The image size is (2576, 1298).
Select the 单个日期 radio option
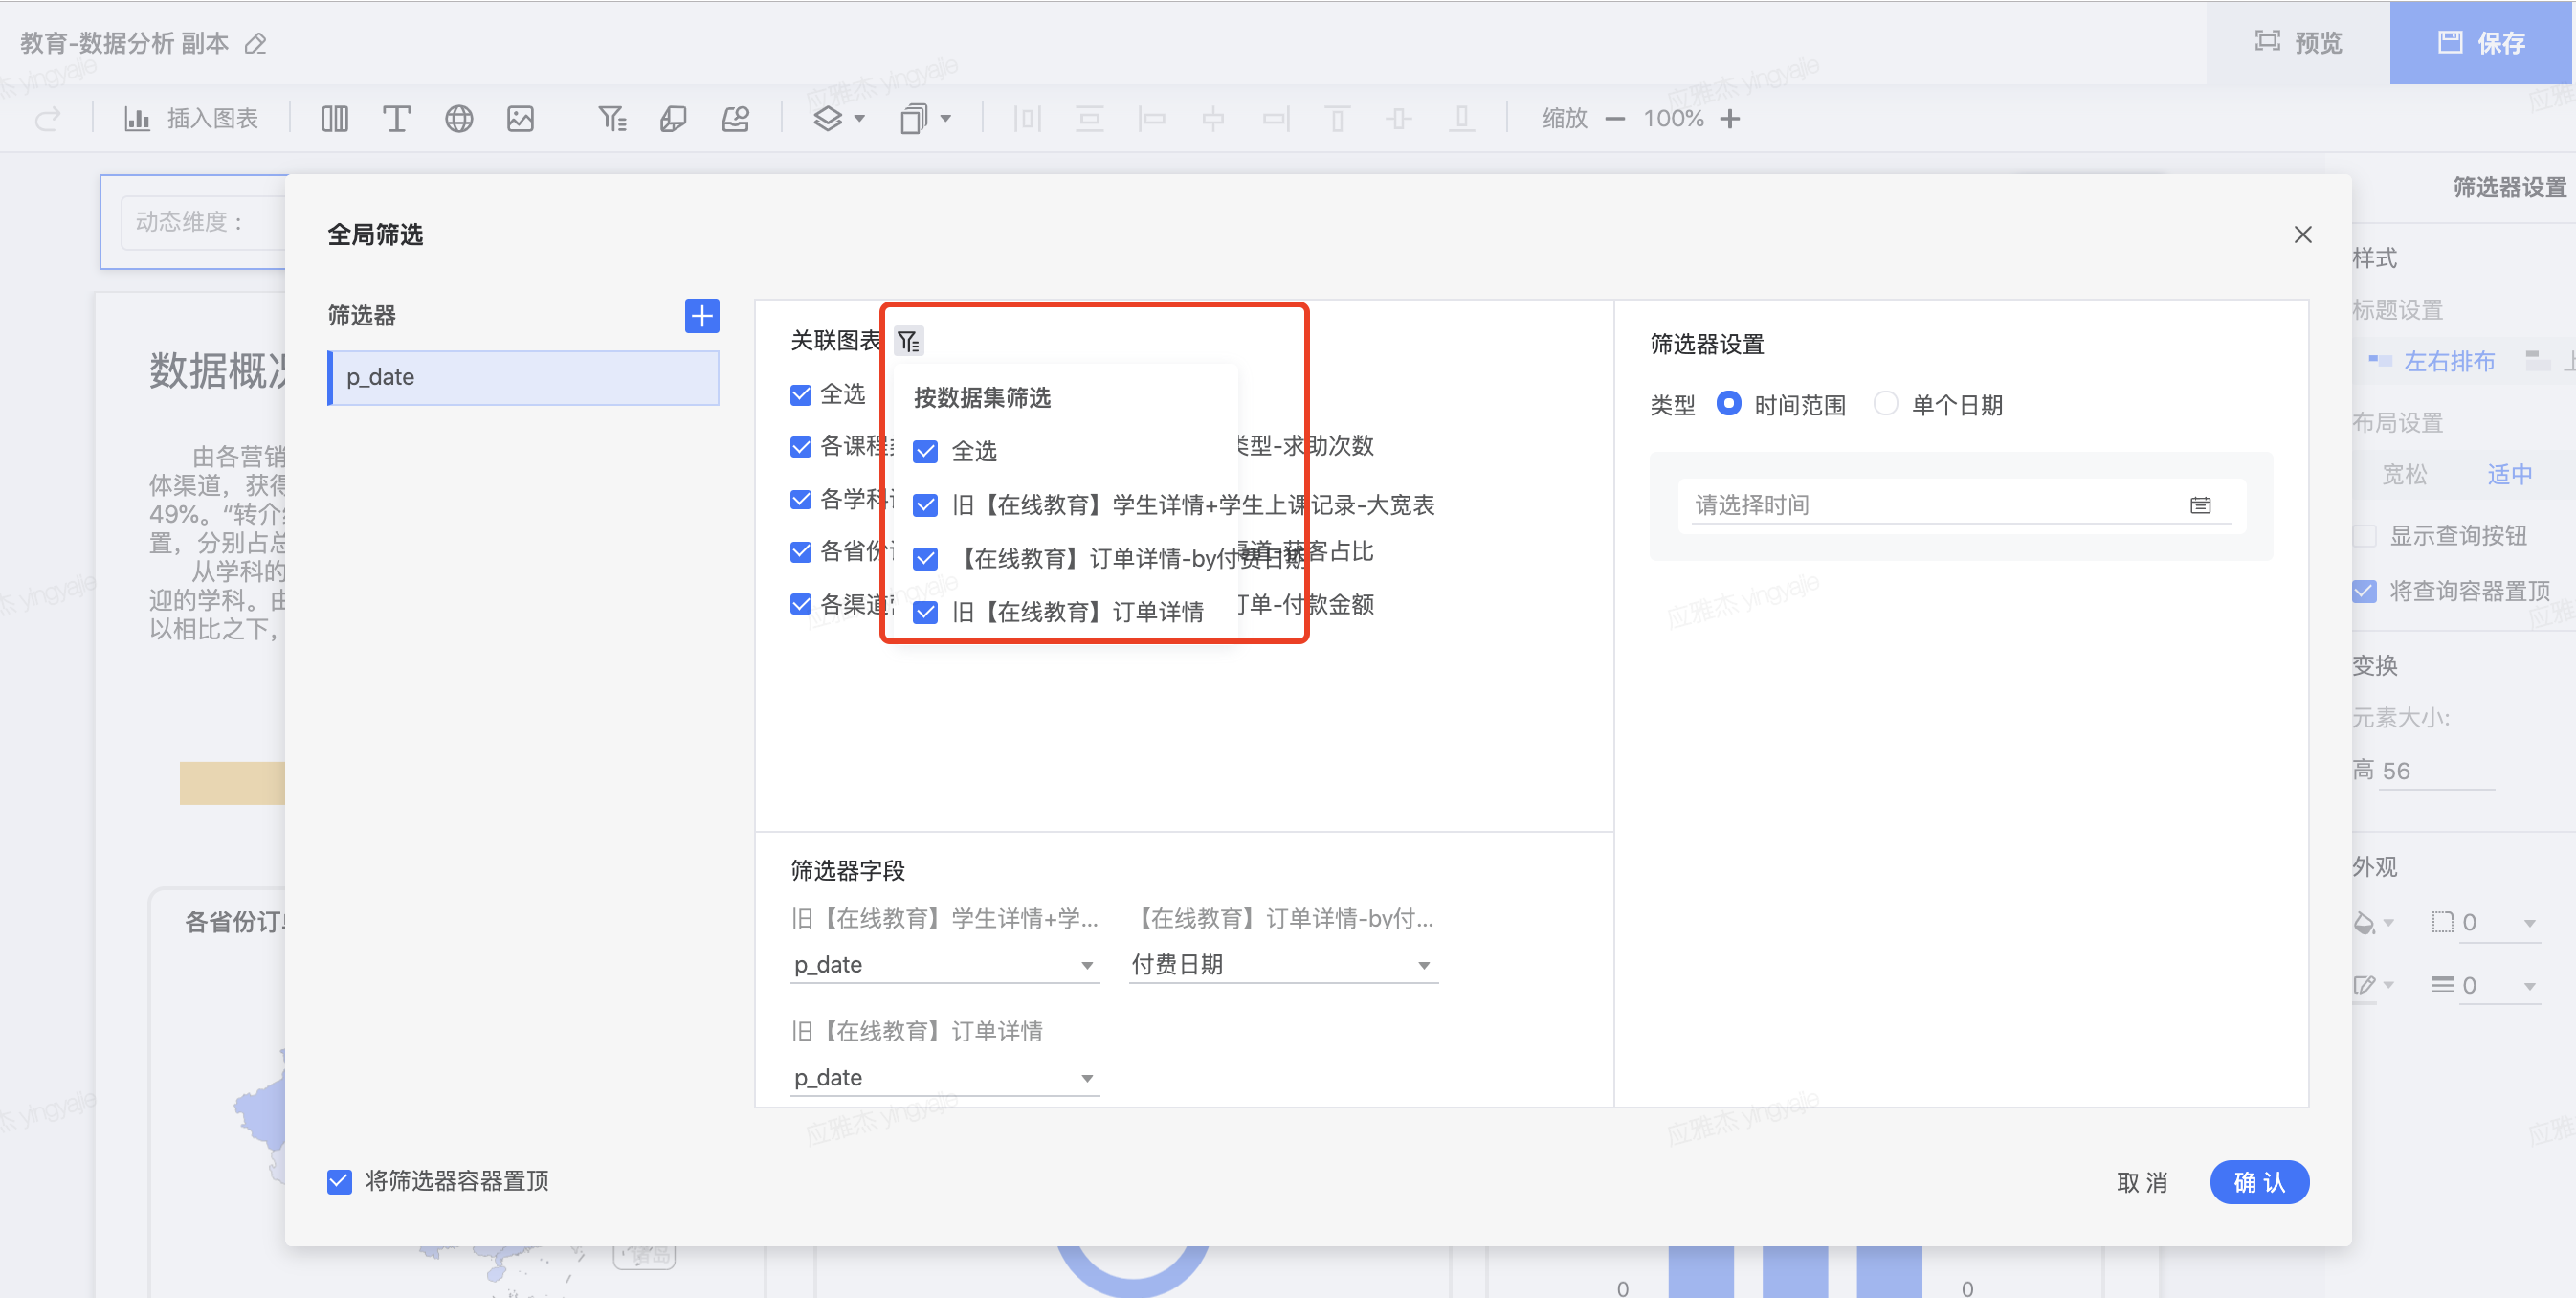pos(1885,404)
